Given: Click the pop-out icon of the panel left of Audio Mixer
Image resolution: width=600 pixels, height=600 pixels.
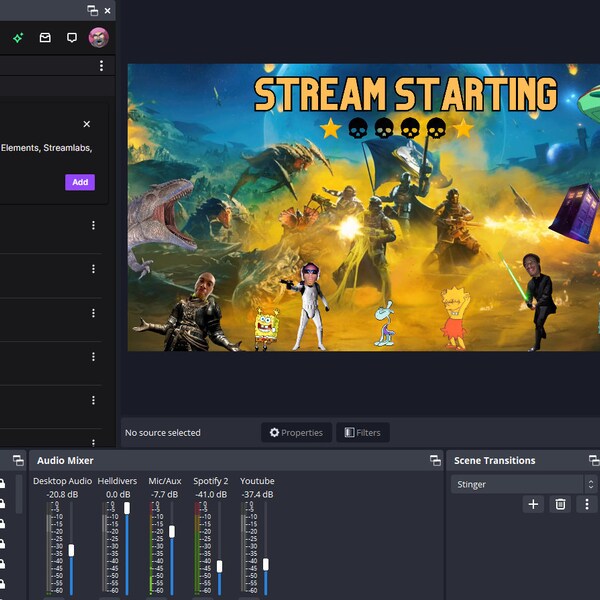Looking at the screenshot, I should 18,460.
